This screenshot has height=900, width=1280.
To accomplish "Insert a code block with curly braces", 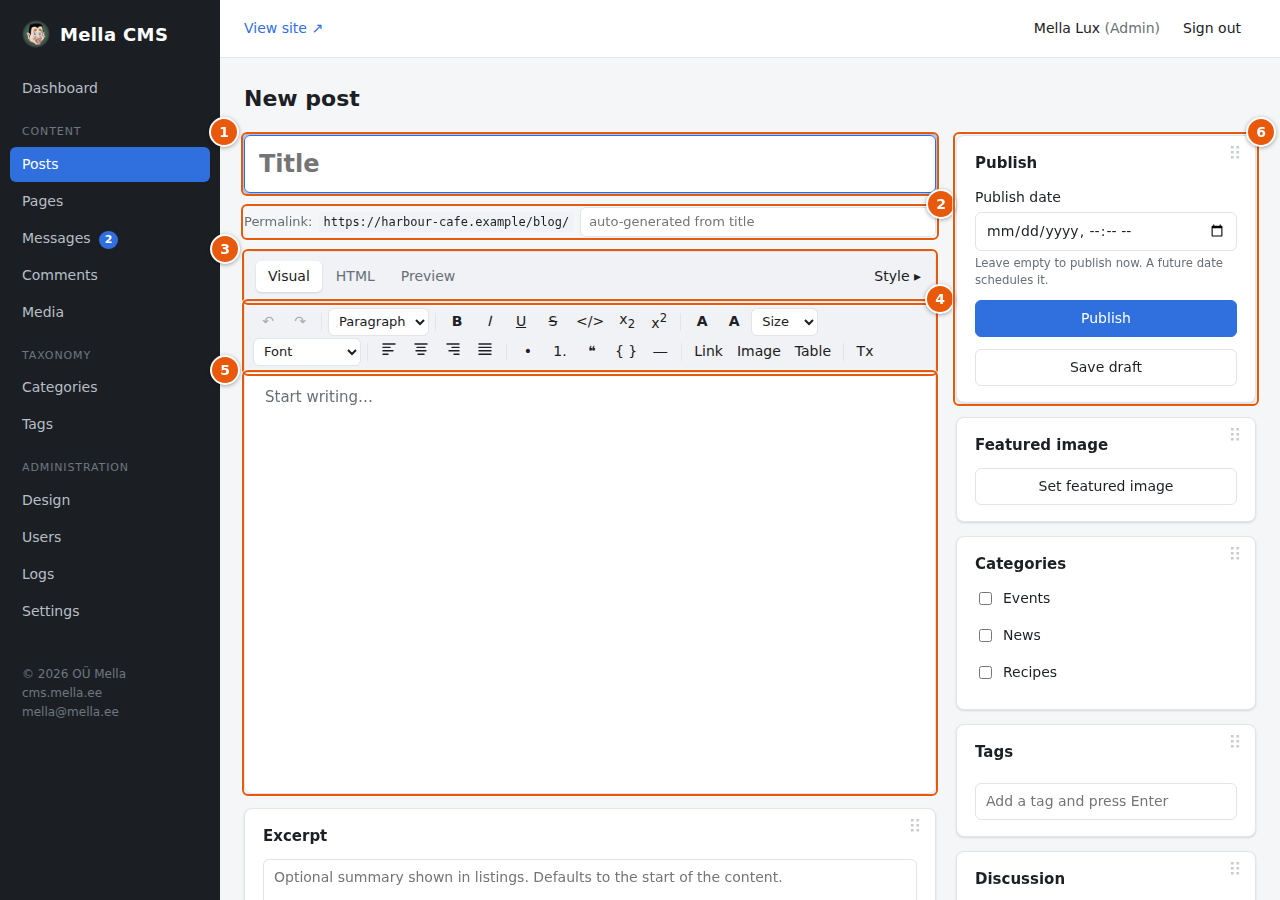I will pos(626,351).
